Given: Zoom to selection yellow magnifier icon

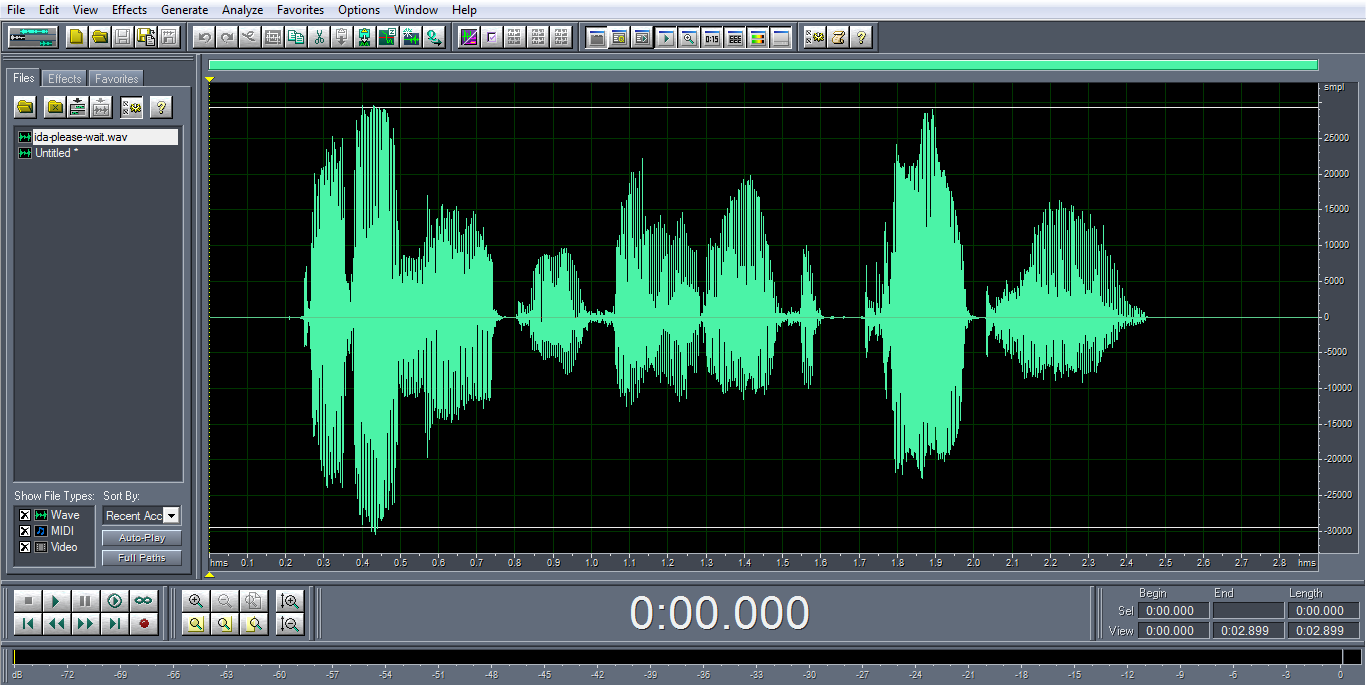Looking at the screenshot, I should click(196, 624).
